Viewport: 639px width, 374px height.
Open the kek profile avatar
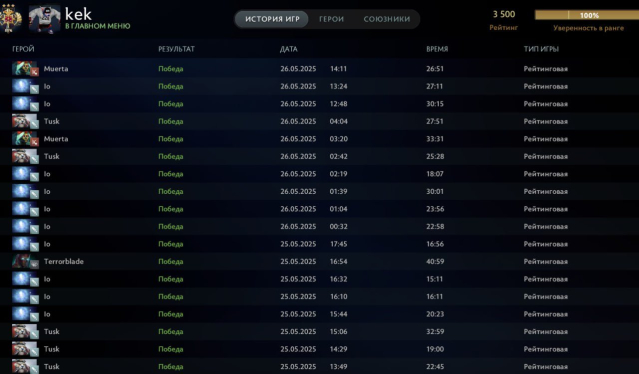pos(44,18)
